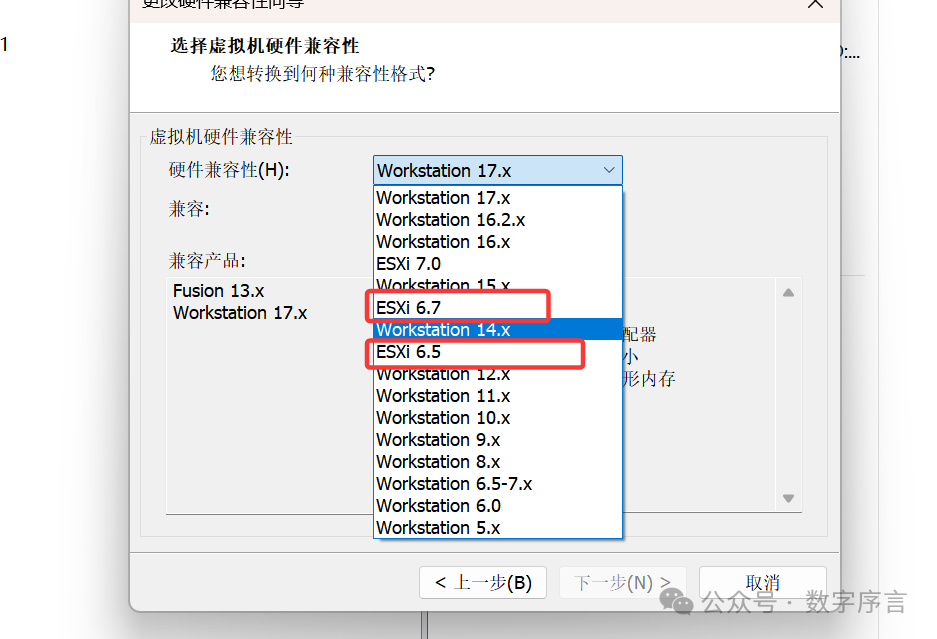Click the 取消 cancel button
This screenshot has height=639, width=937.
click(x=763, y=582)
